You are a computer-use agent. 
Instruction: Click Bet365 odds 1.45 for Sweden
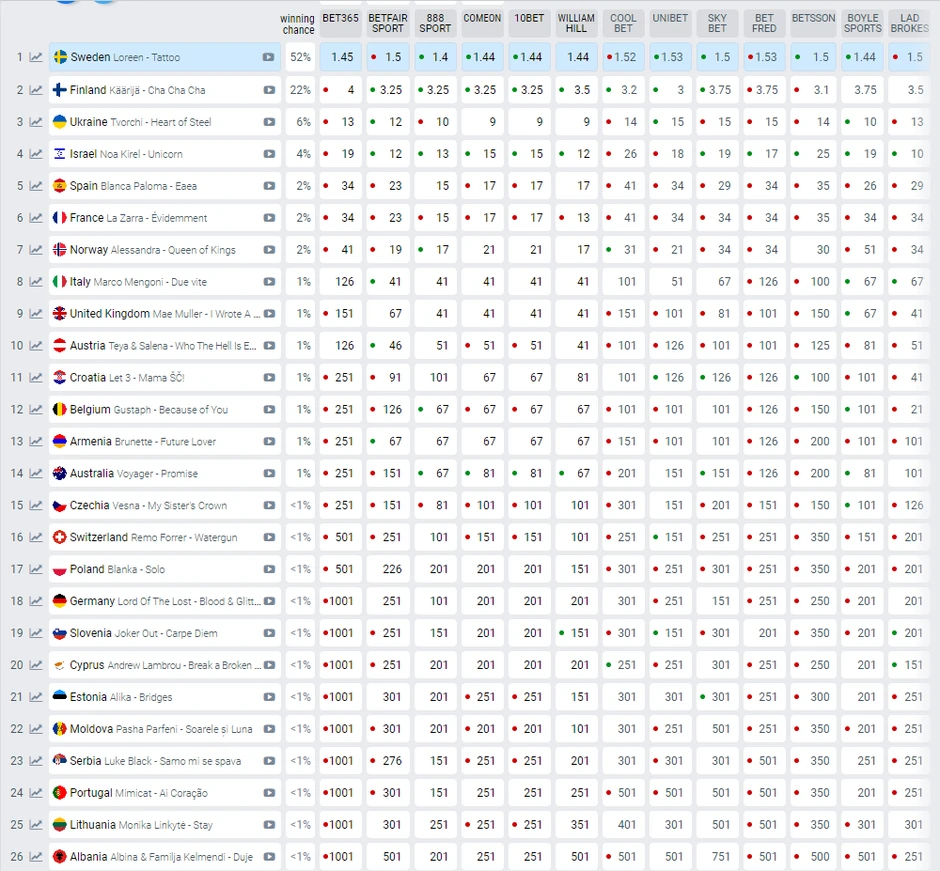click(341, 58)
